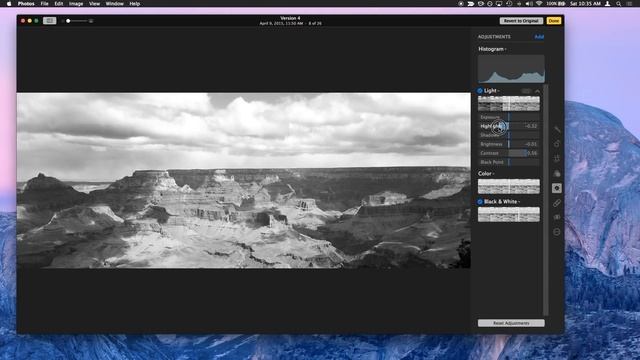Open Notification Center icon in menu bar
This screenshot has height=360, width=640.
629,4
